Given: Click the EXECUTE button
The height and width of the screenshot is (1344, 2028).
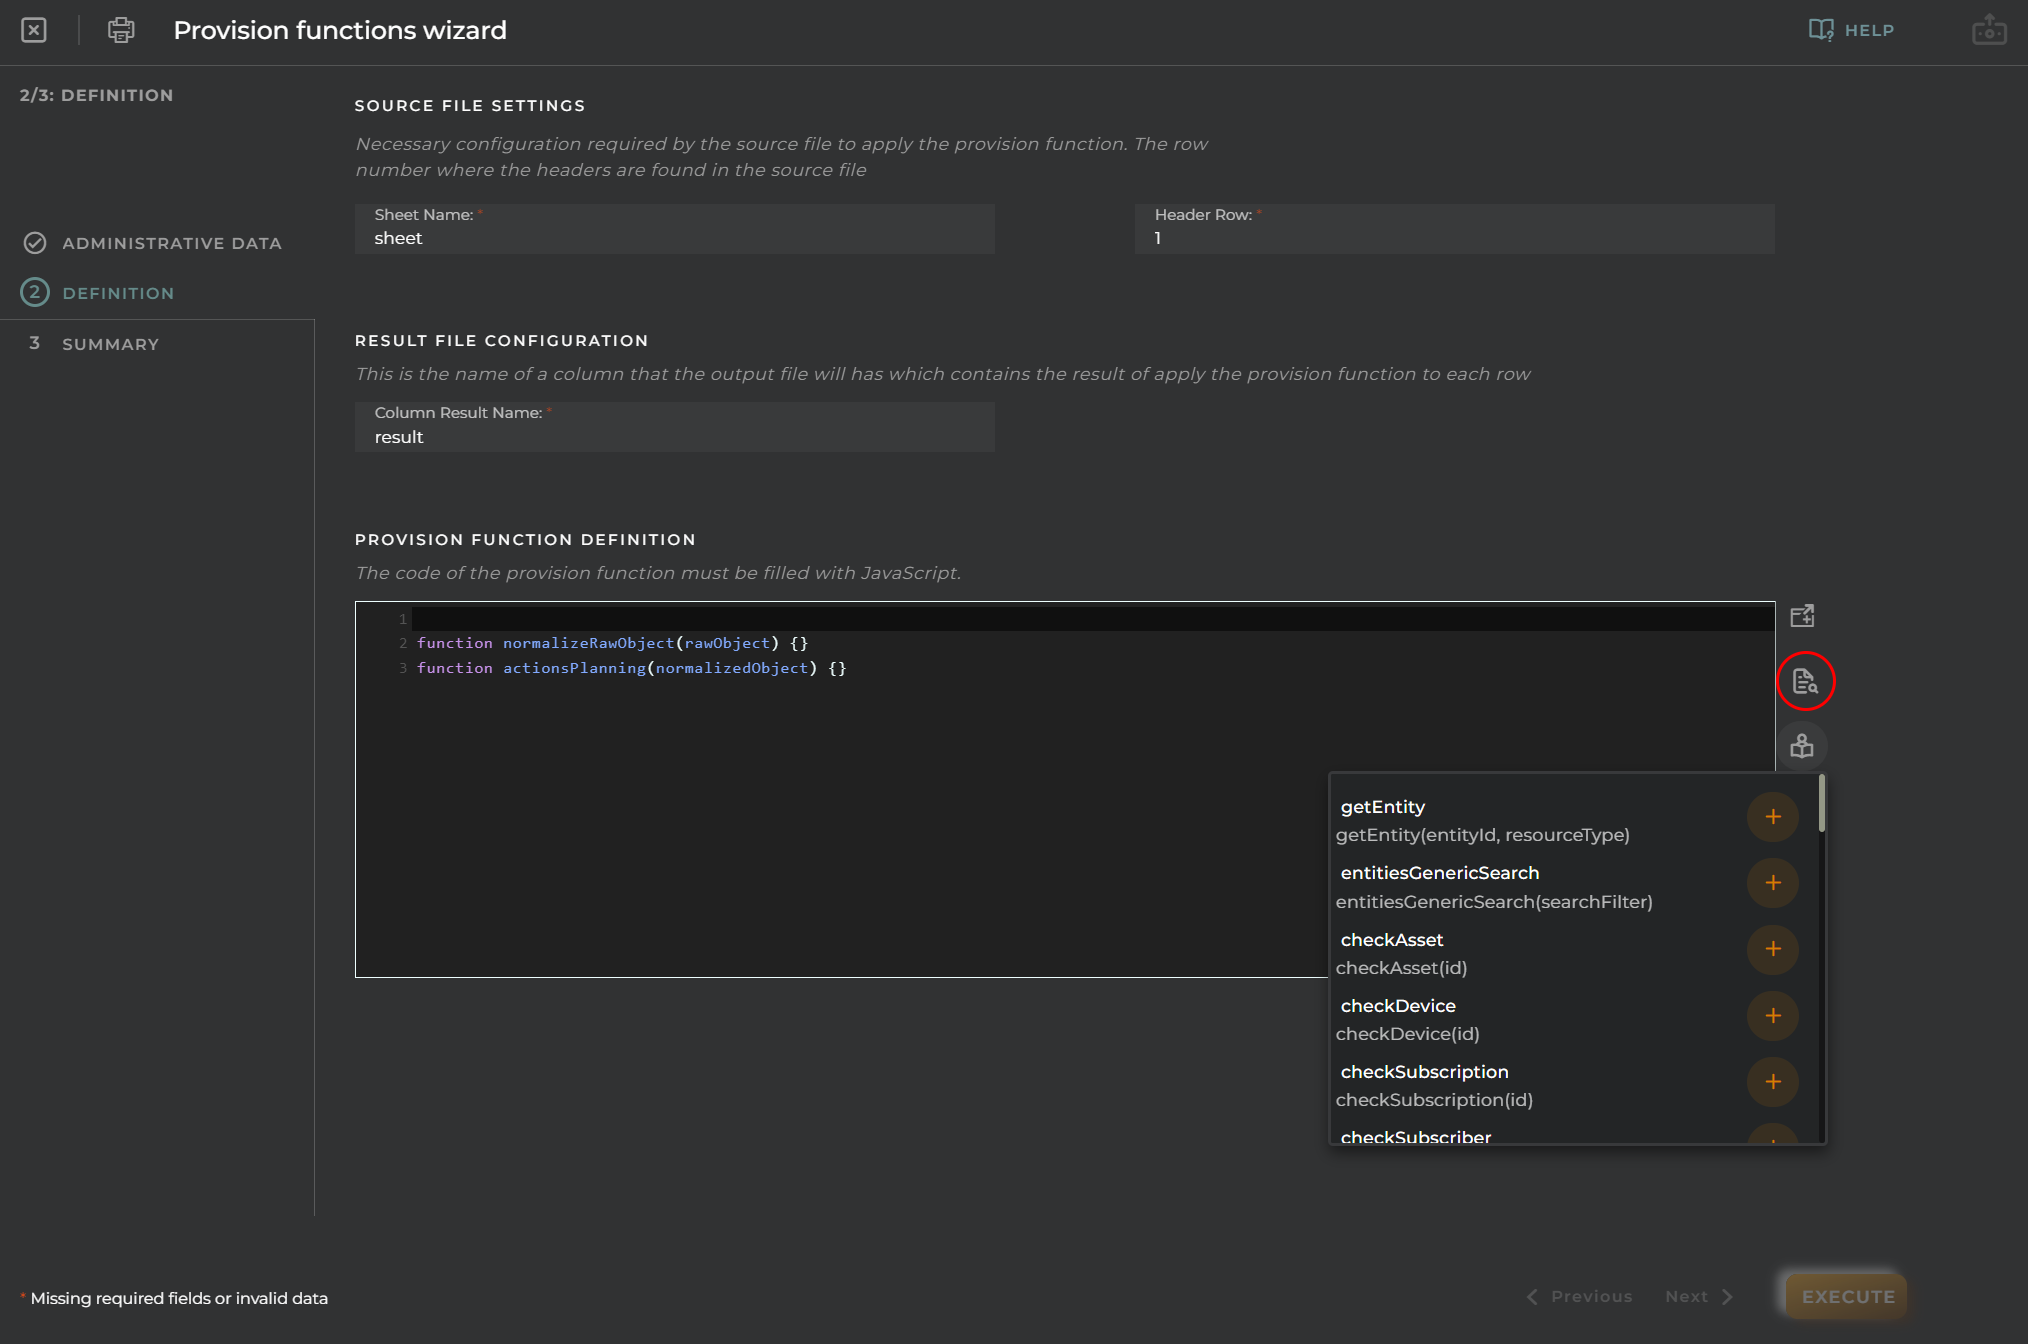Looking at the screenshot, I should tap(1847, 1297).
